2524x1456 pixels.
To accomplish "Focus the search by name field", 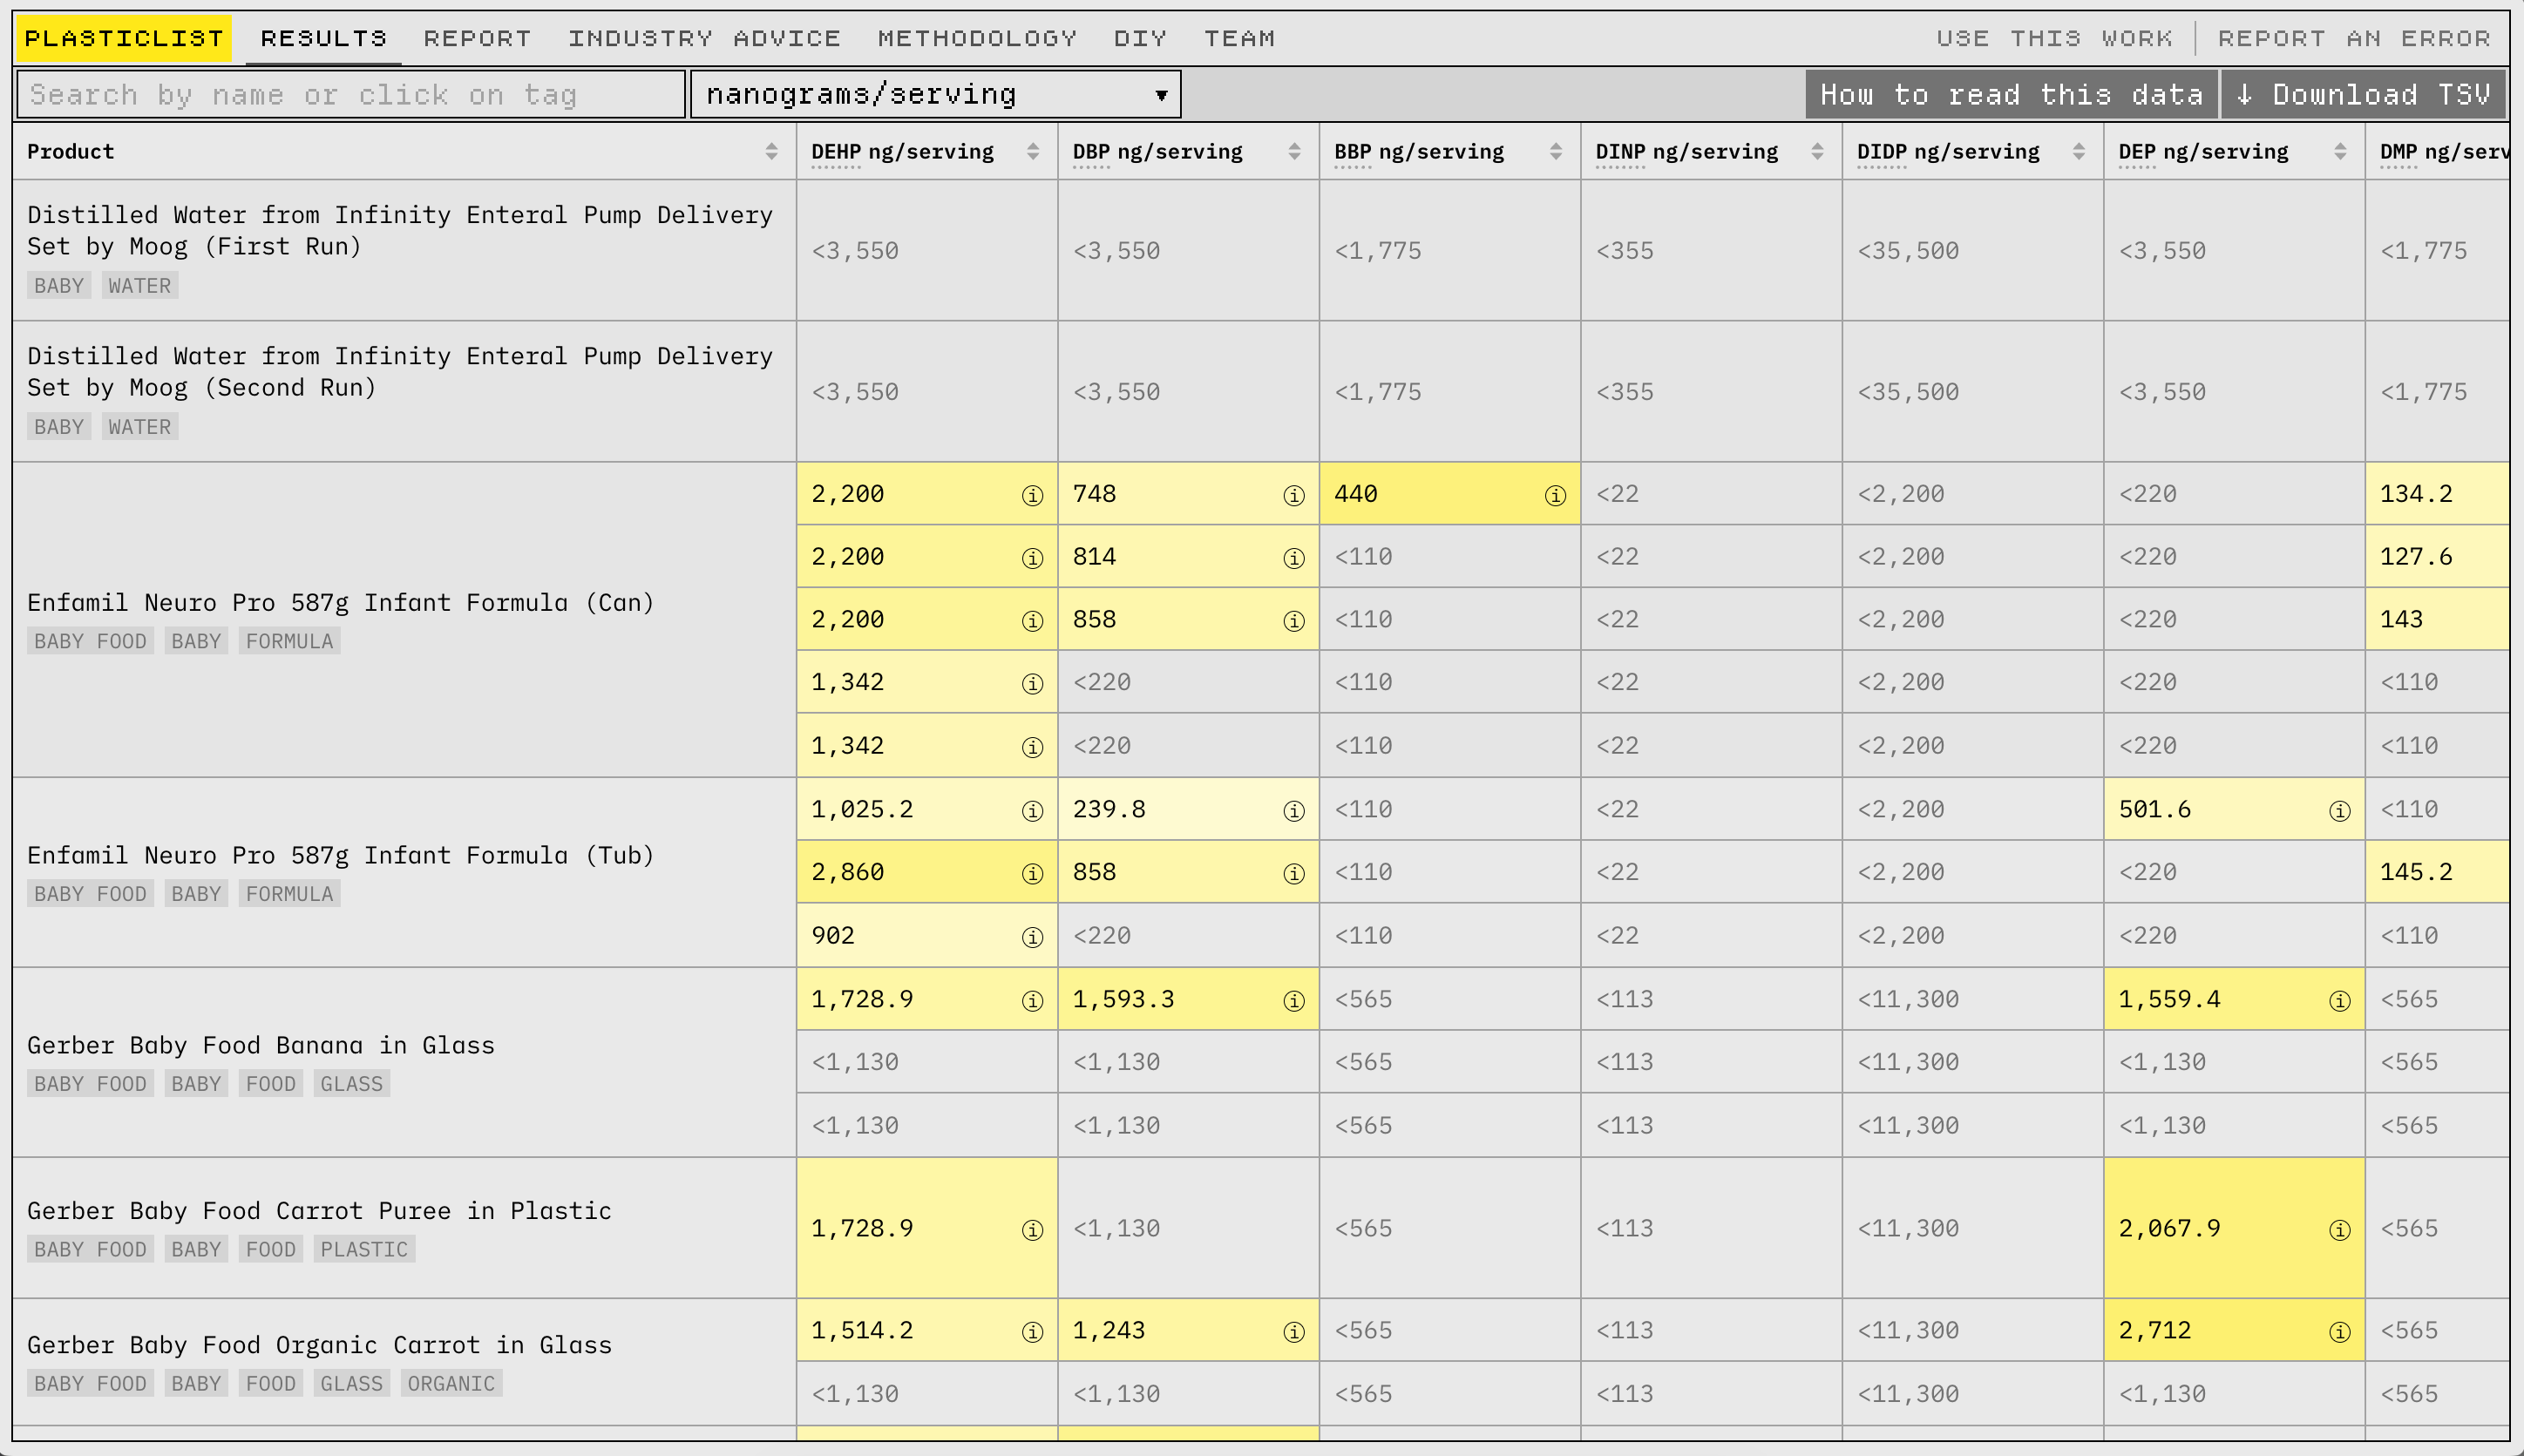I will tap(351, 95).
